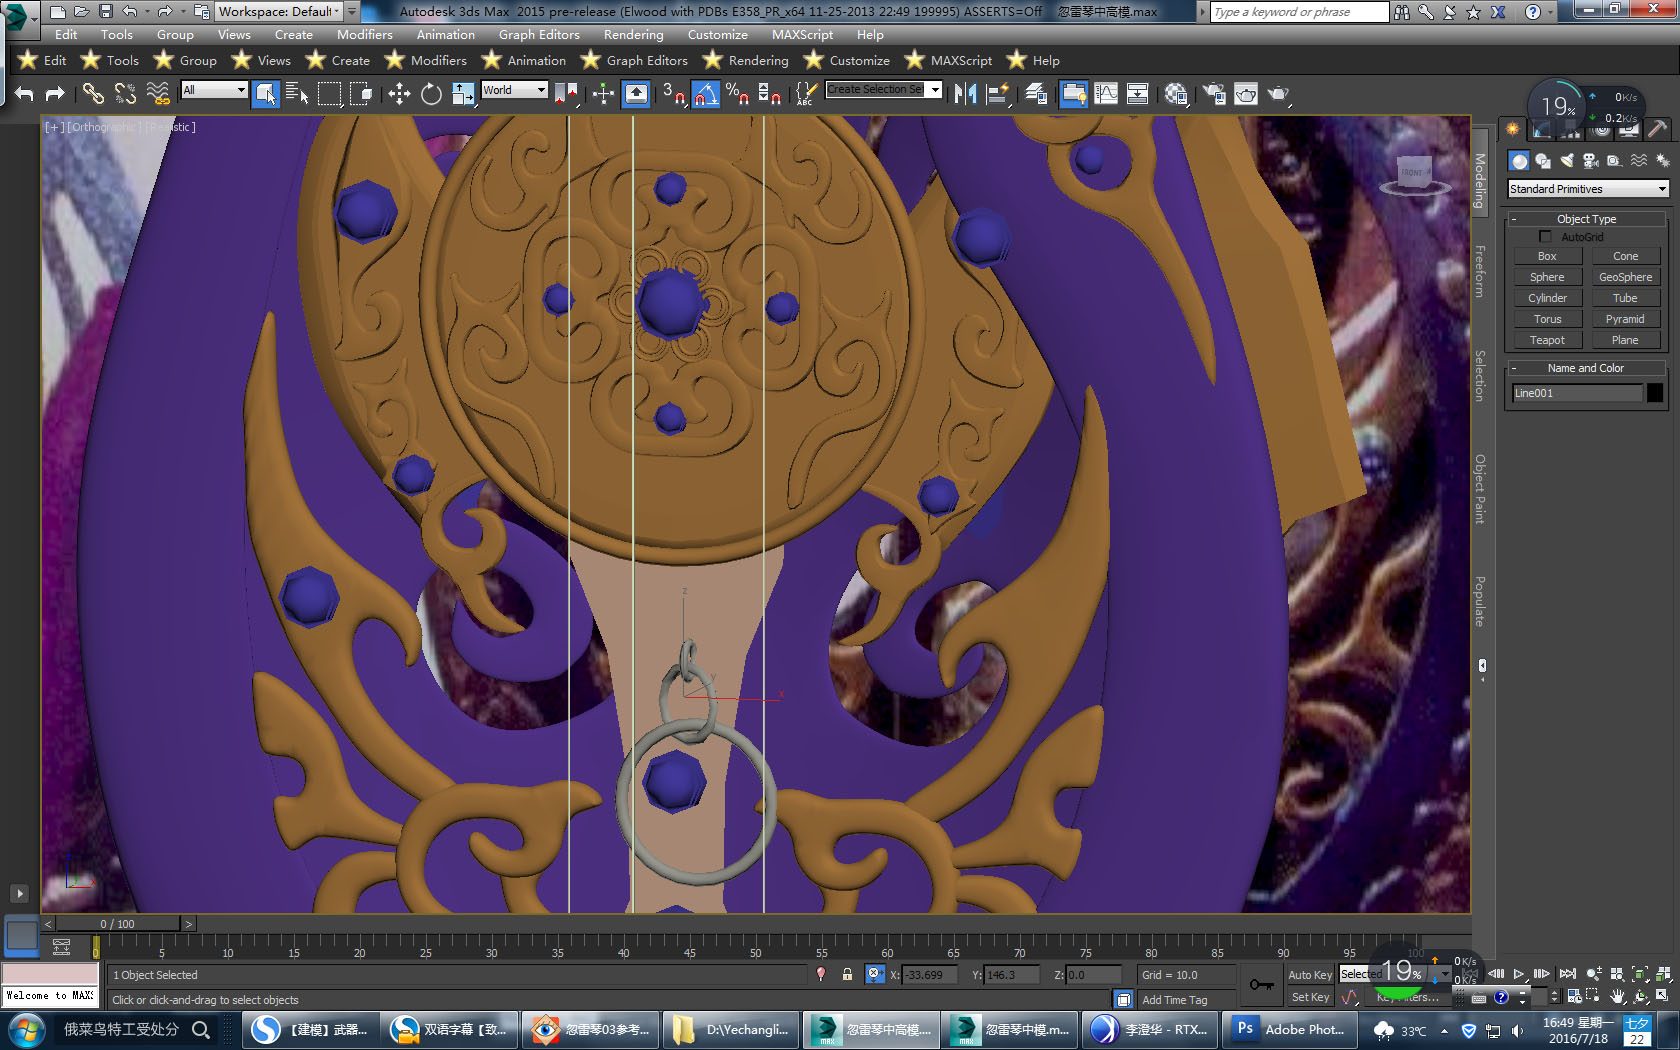Enable the AutoGrid checkbox
This screenshot has width=1680, height=1050.
pyautogui.click(x=1545, y=237)
